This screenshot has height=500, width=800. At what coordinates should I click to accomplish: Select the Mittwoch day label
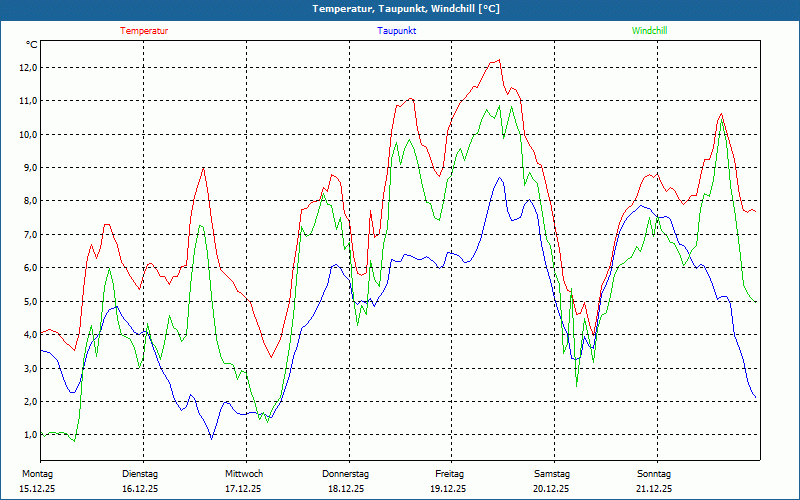point(244,473)
